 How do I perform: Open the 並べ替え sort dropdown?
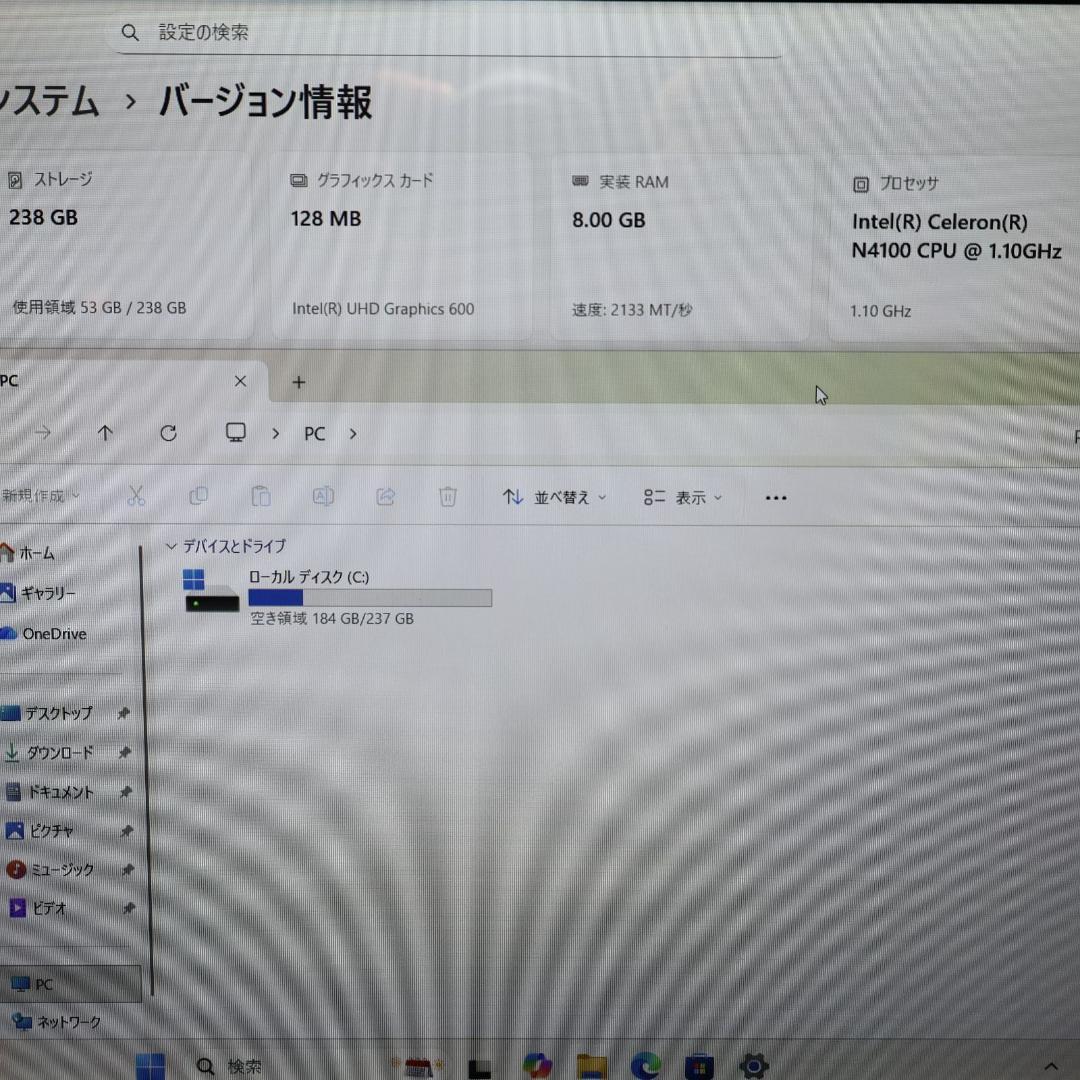click(x=553, y=497)
